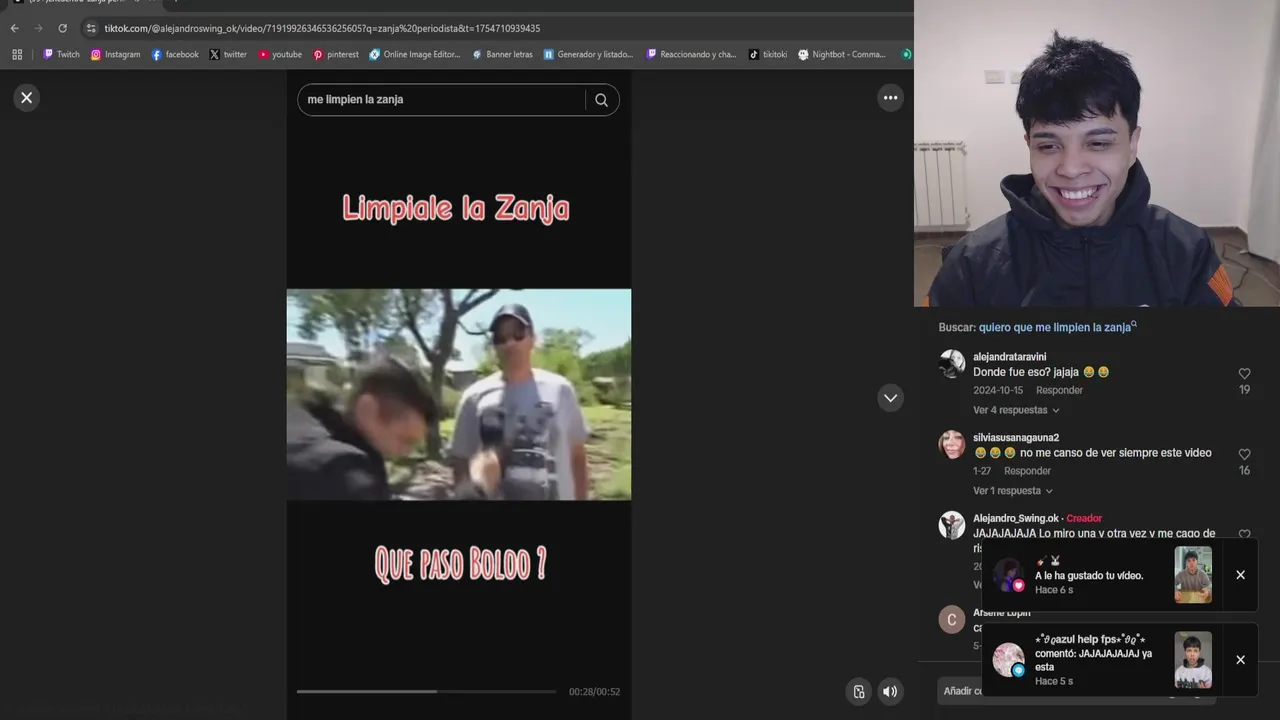Reply to alejandrataravini's comment
The image size is (1280, 720).
(x=1059, y=390)
